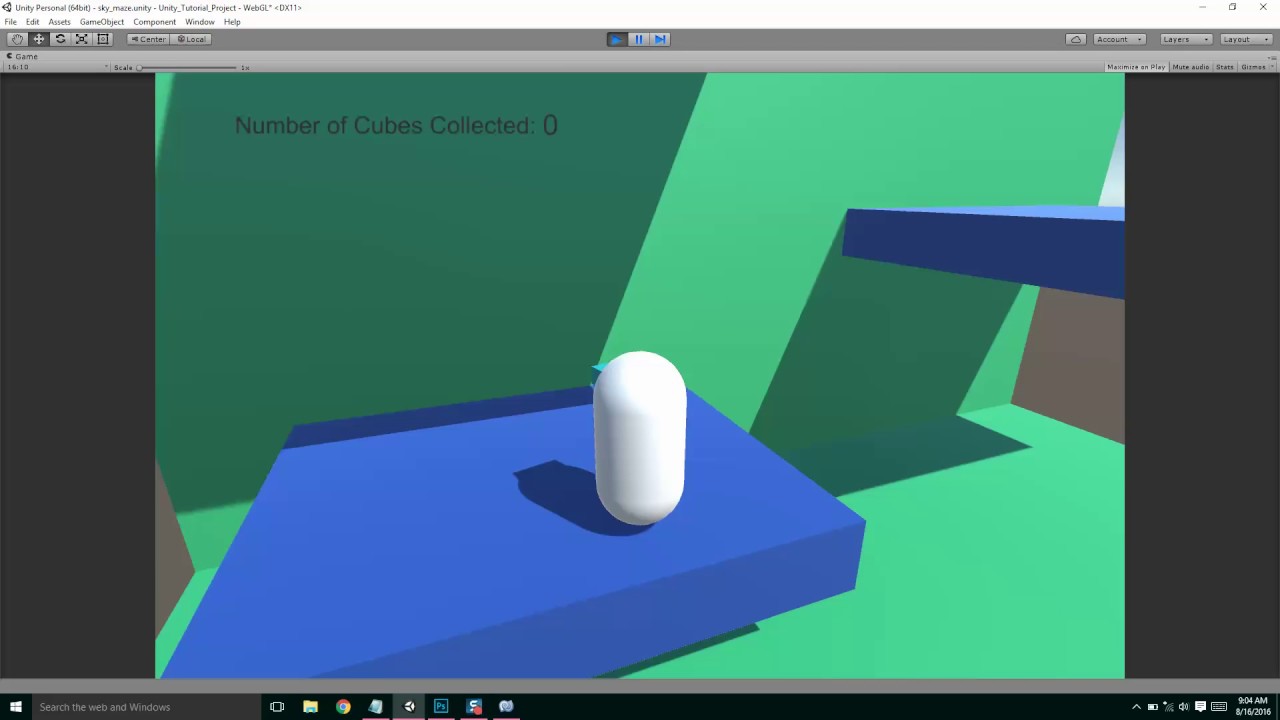Select the Rotate tool

click(60, 39)
